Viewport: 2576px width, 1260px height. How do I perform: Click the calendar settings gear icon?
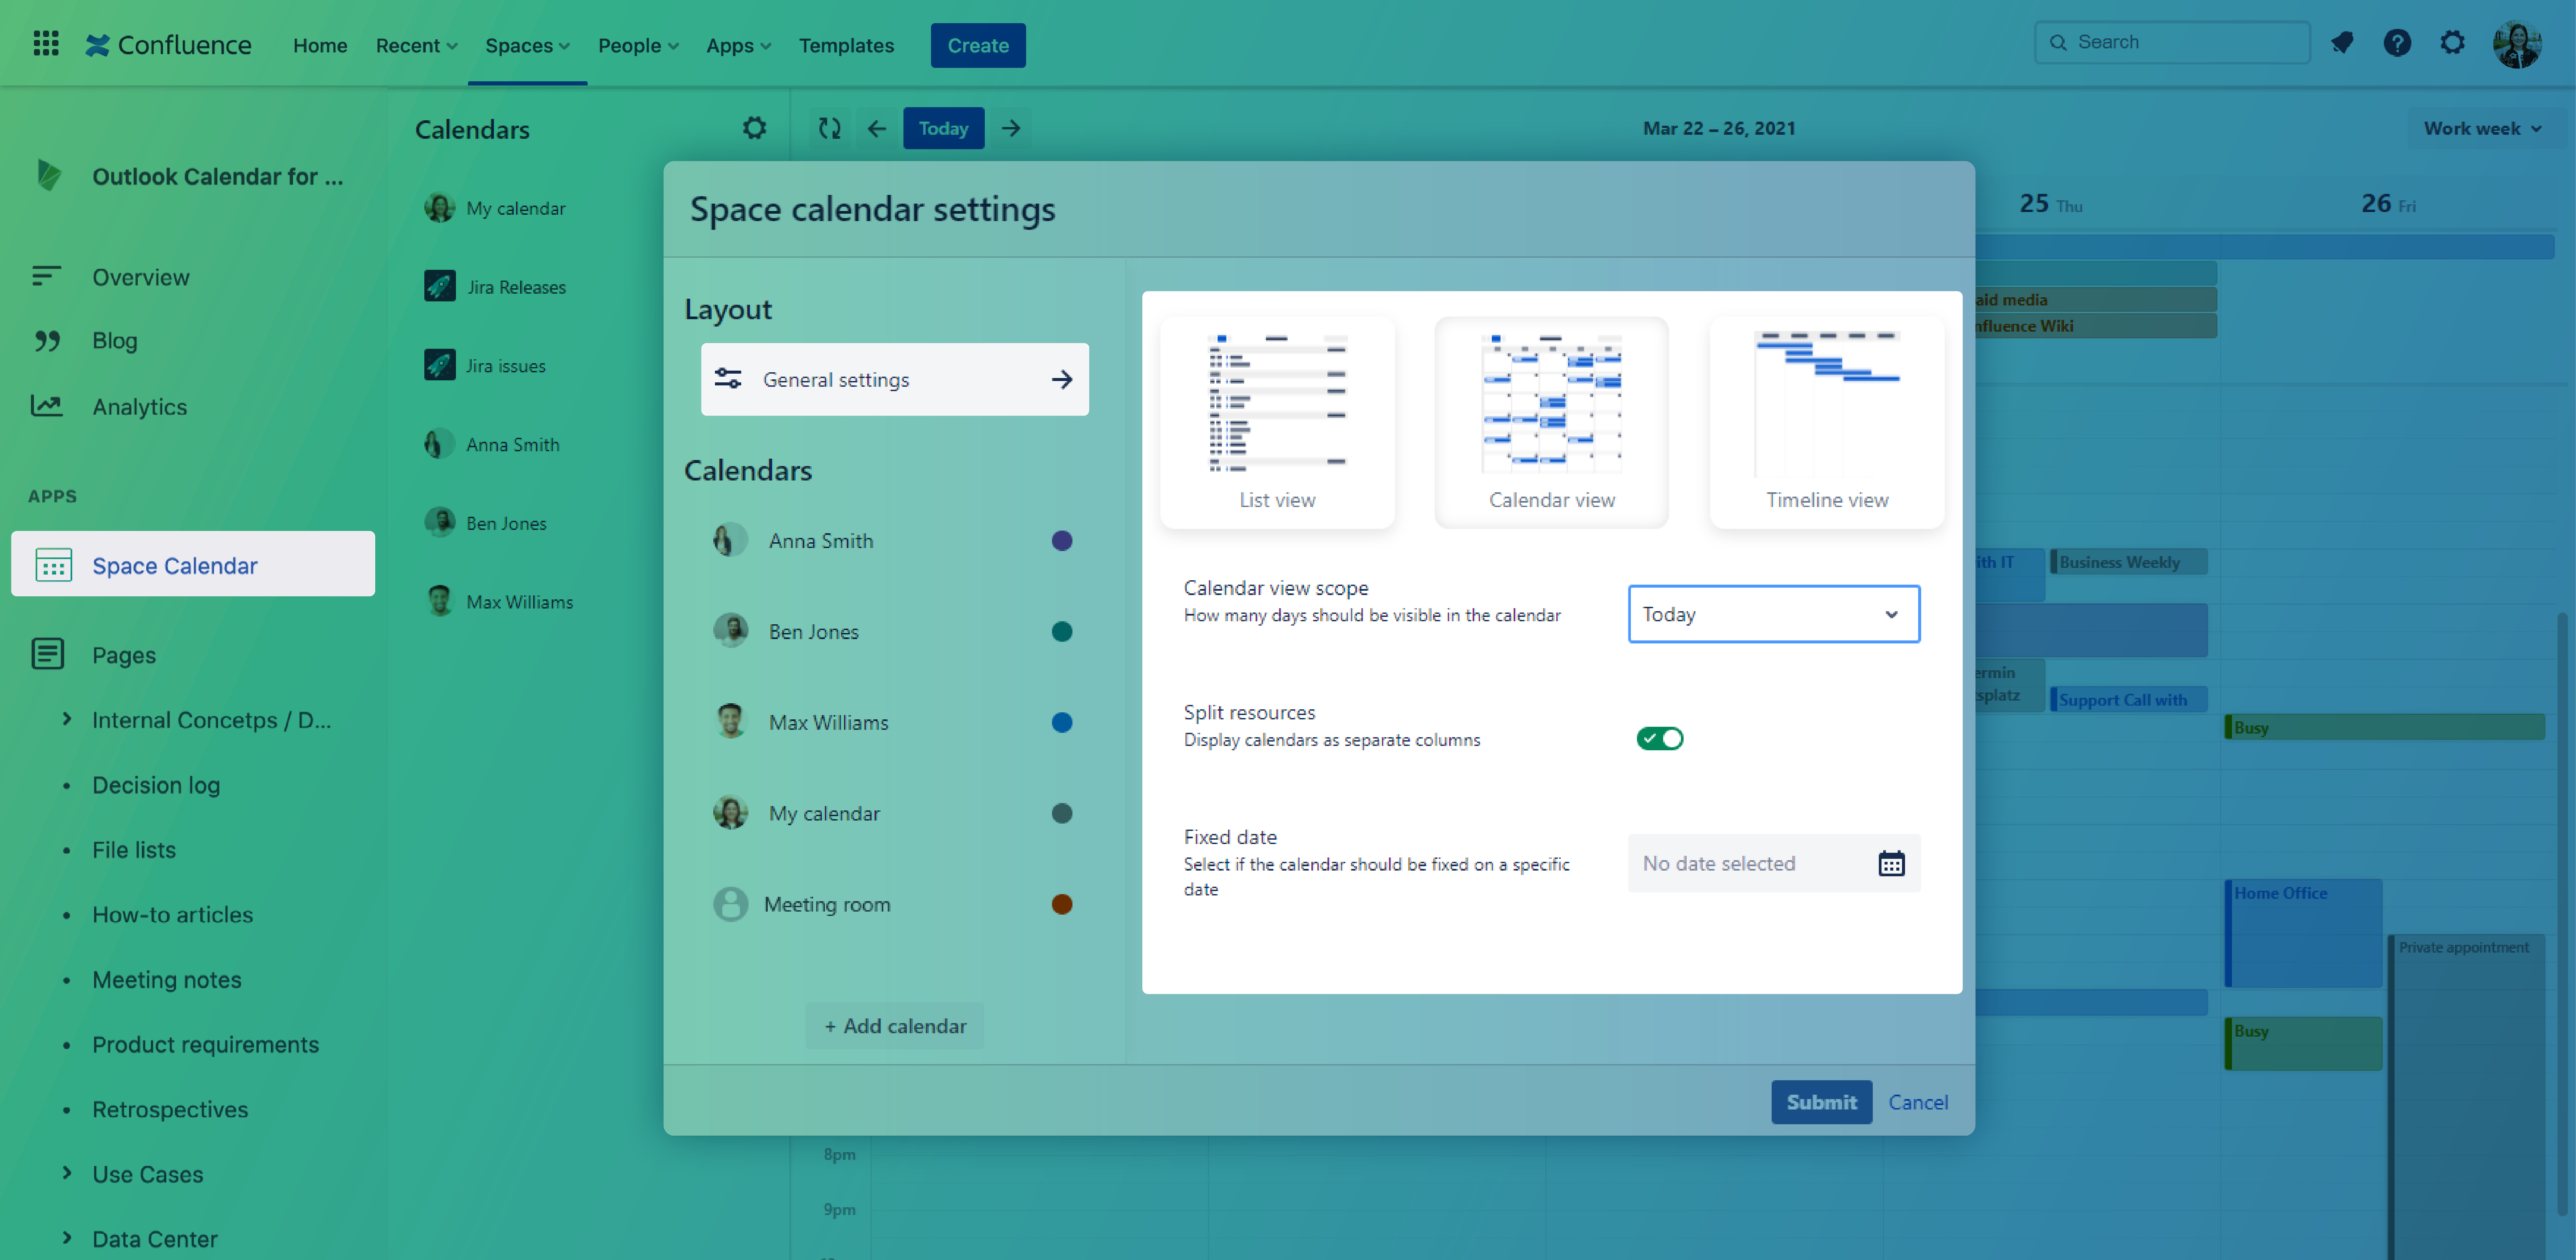click(x=754, y=128)
